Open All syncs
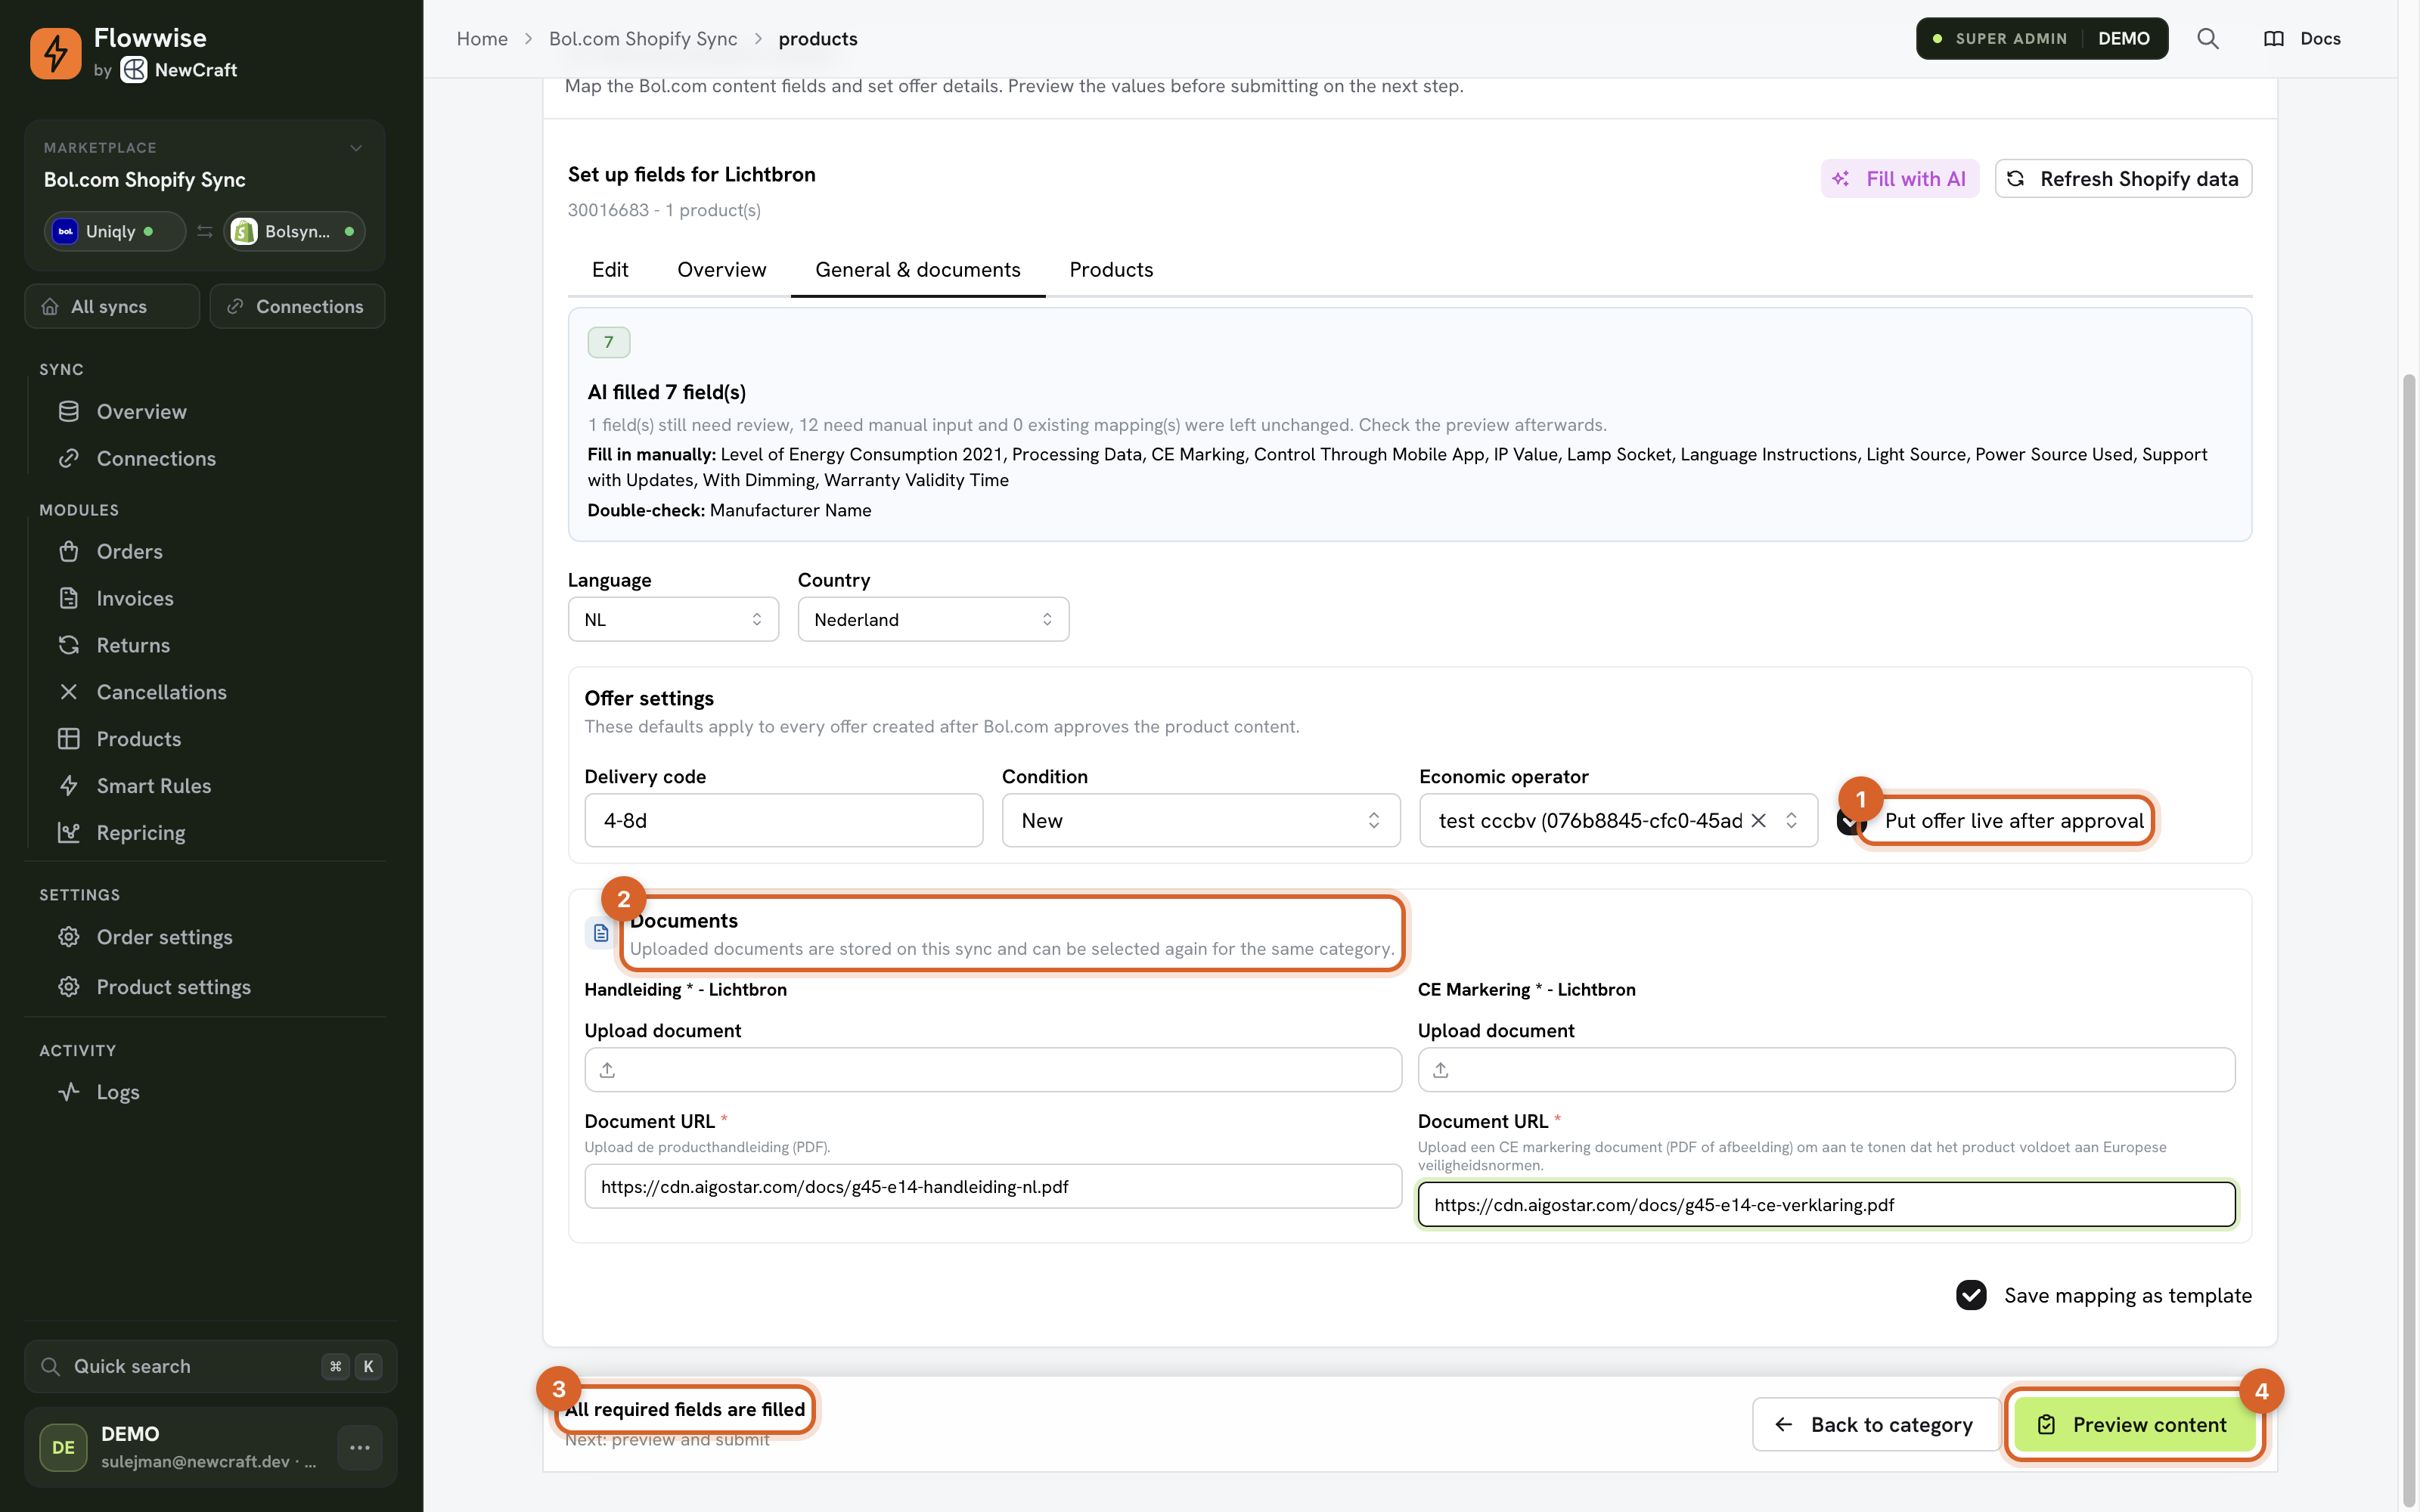Screen dimensions: 2420x1512 point(112,306)
